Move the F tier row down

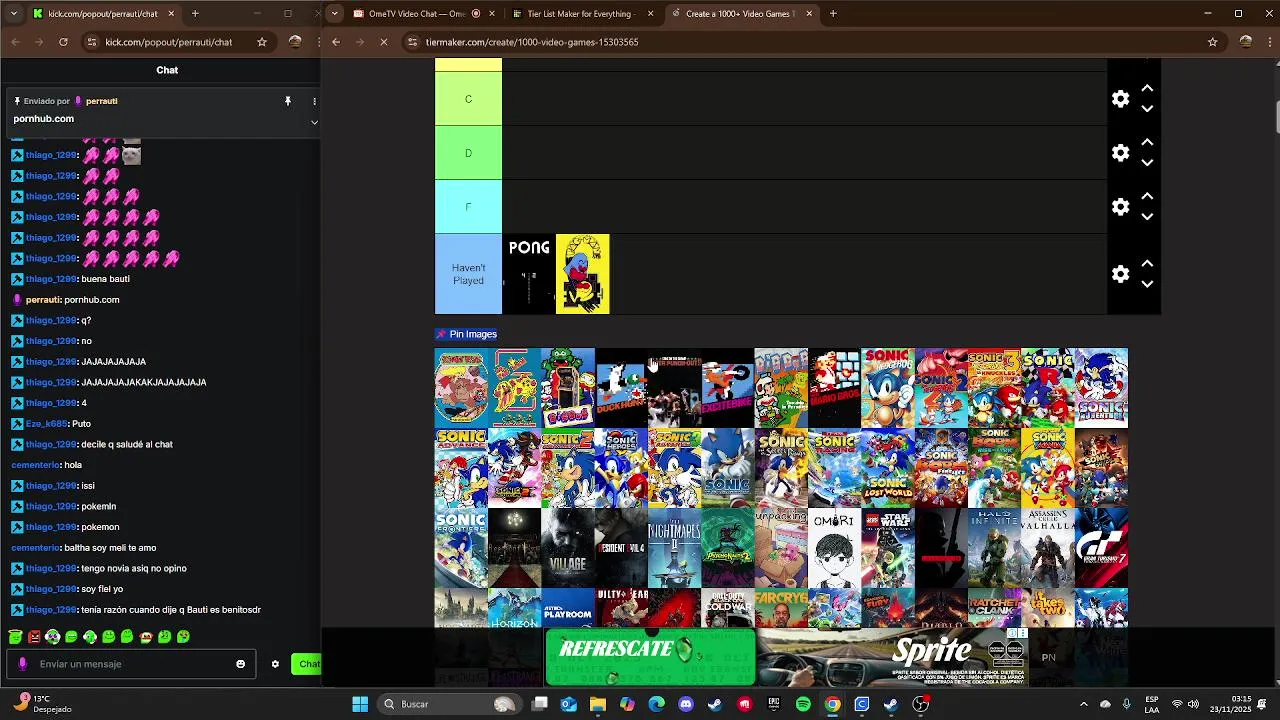(1147, 217)
